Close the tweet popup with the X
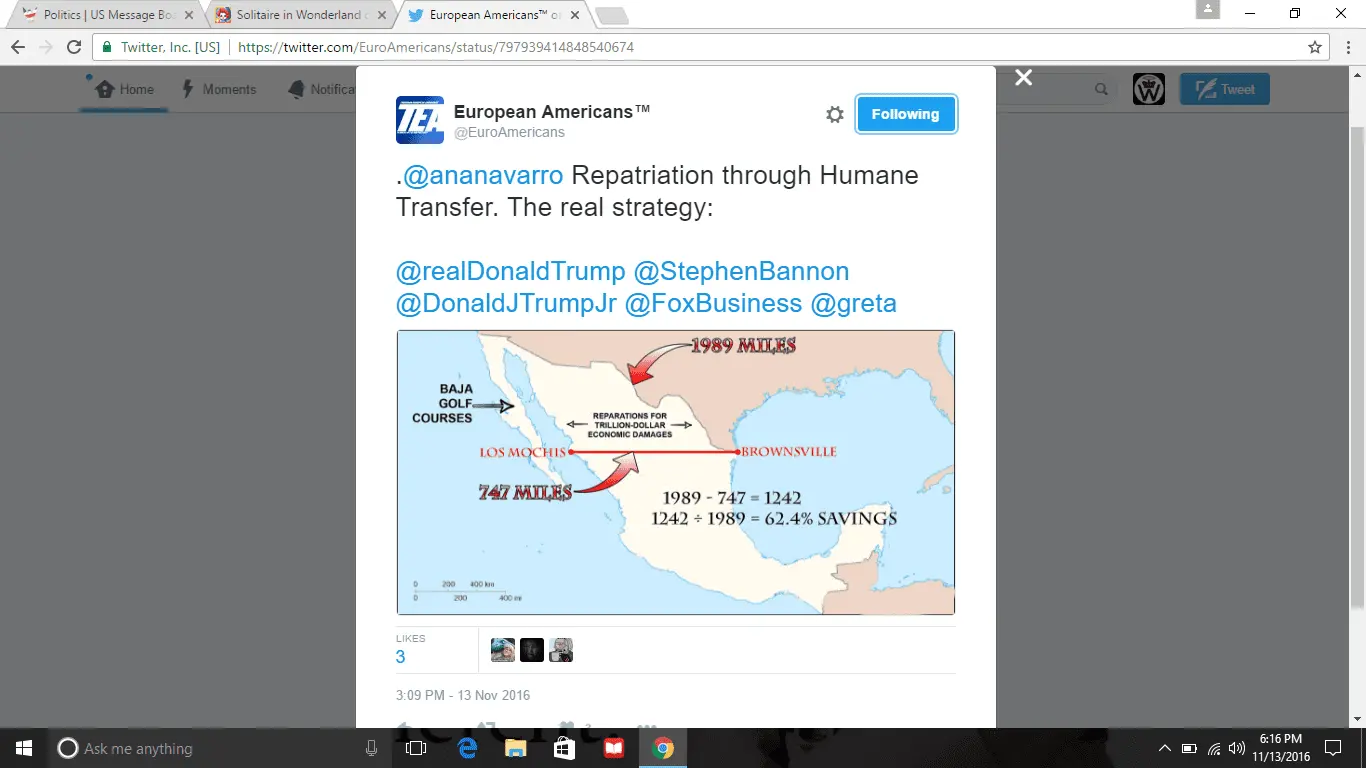This screenshot has height=768, width=1366. tap(1023, 78)
